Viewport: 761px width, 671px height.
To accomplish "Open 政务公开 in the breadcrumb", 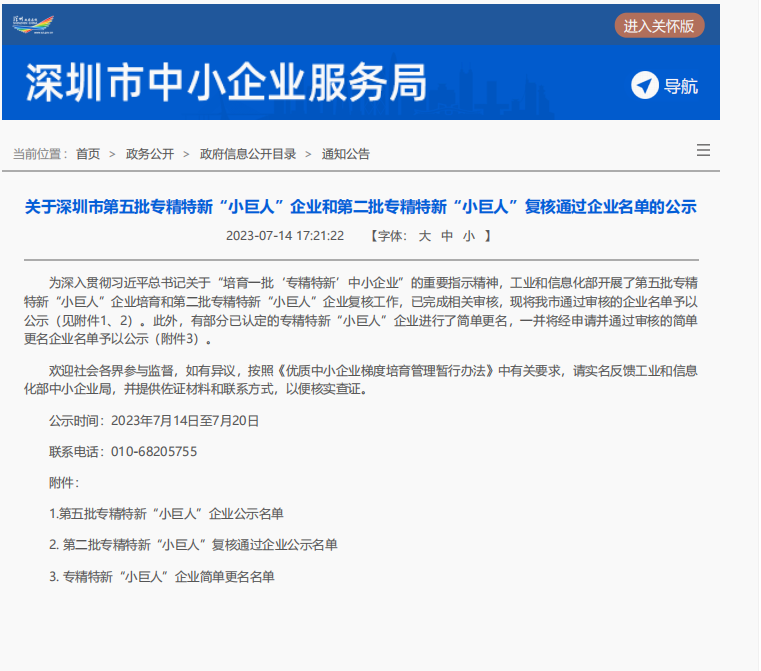I will tap(150, 154).
